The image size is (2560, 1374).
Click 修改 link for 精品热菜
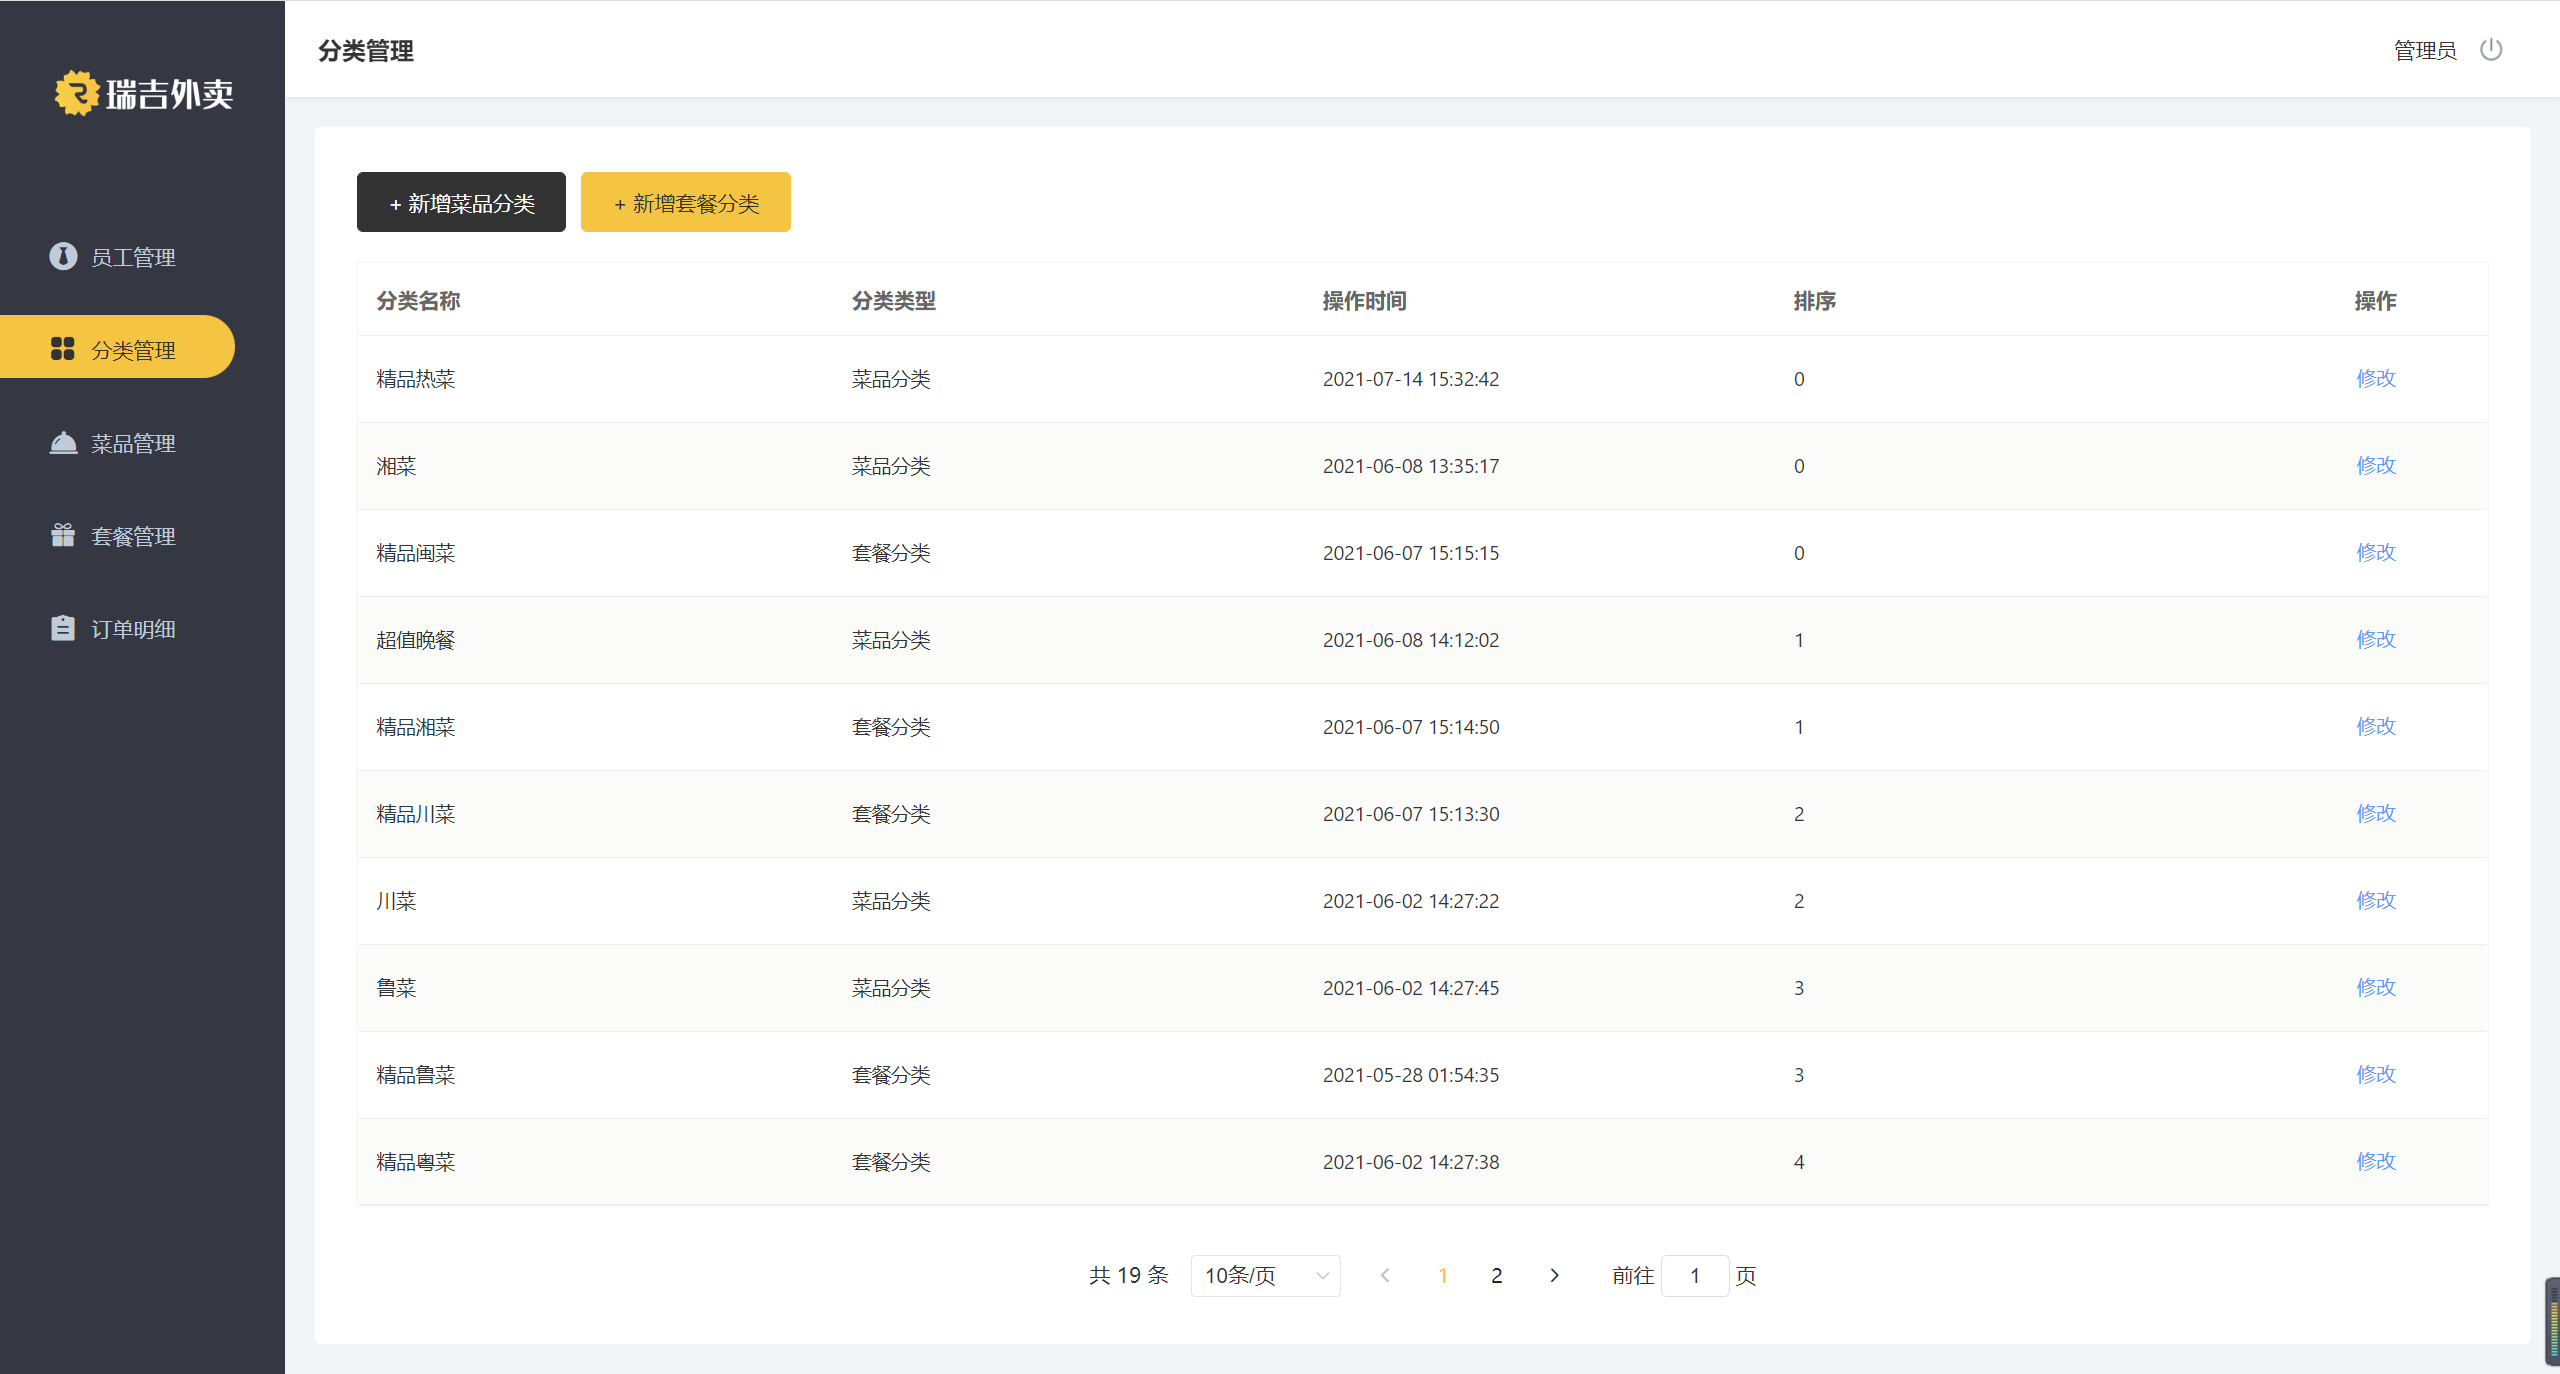coord(2375,378)
